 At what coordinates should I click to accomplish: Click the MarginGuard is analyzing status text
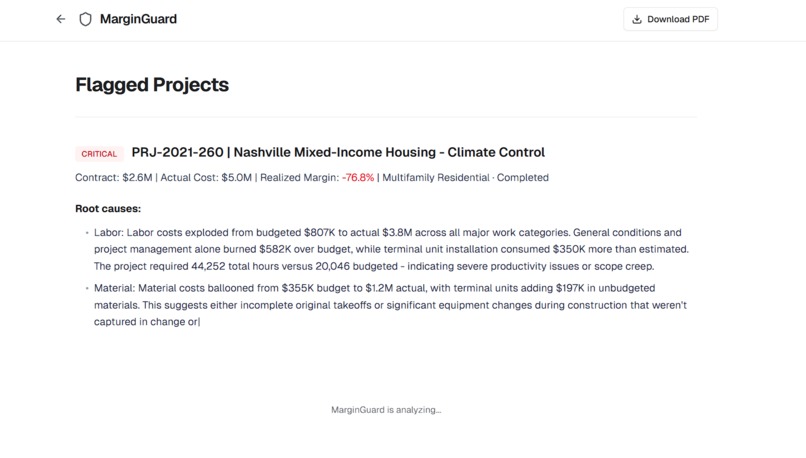pyautogui.click(x=386, y=410)
